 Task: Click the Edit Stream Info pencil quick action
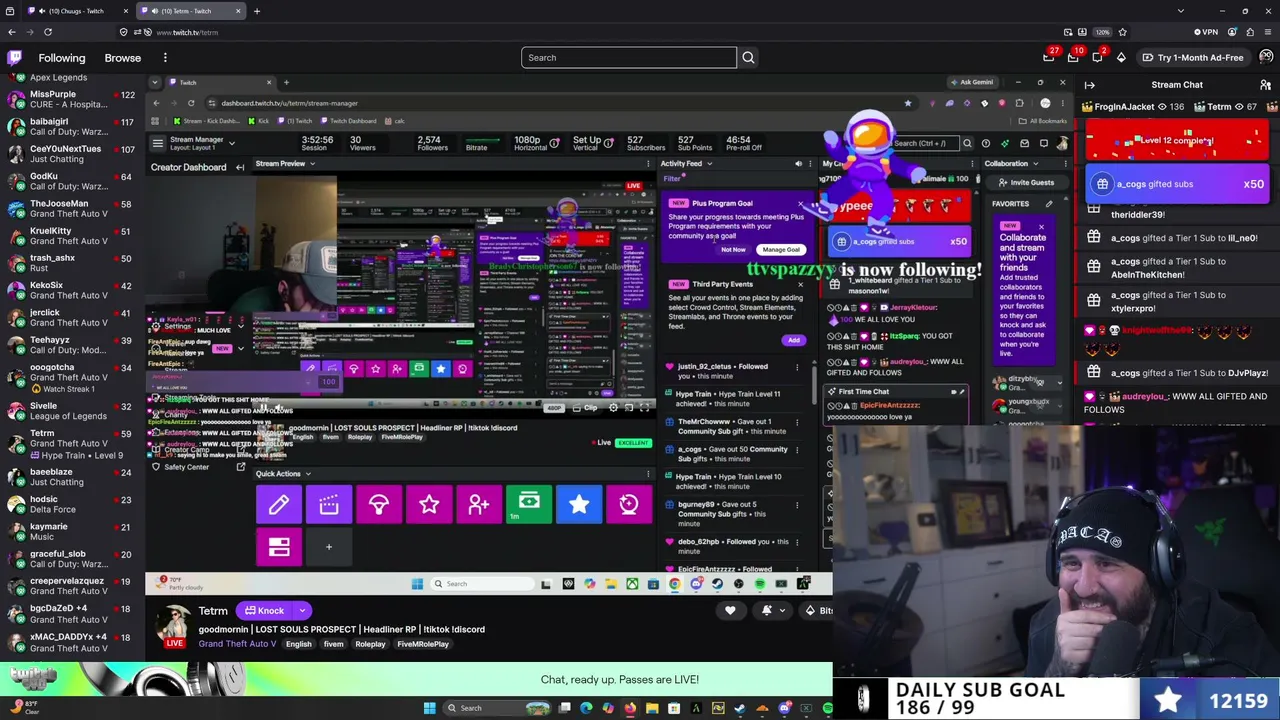(279, 505)
